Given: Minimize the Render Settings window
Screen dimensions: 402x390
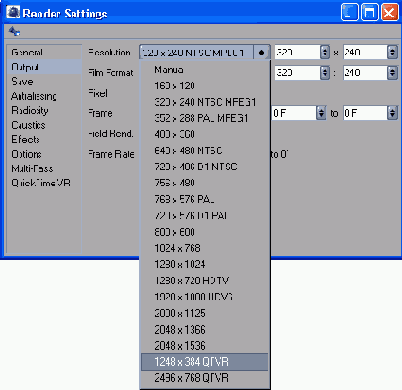Looking at the screenshot, I should click(350, 13).
